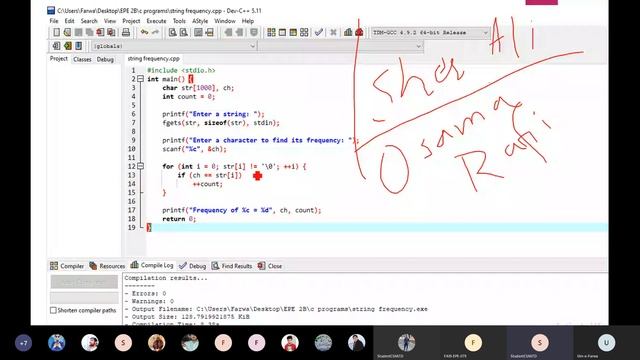This screenshot has width=640, height=360.
Task: Open the Edit menu
Action: (69, 21)
